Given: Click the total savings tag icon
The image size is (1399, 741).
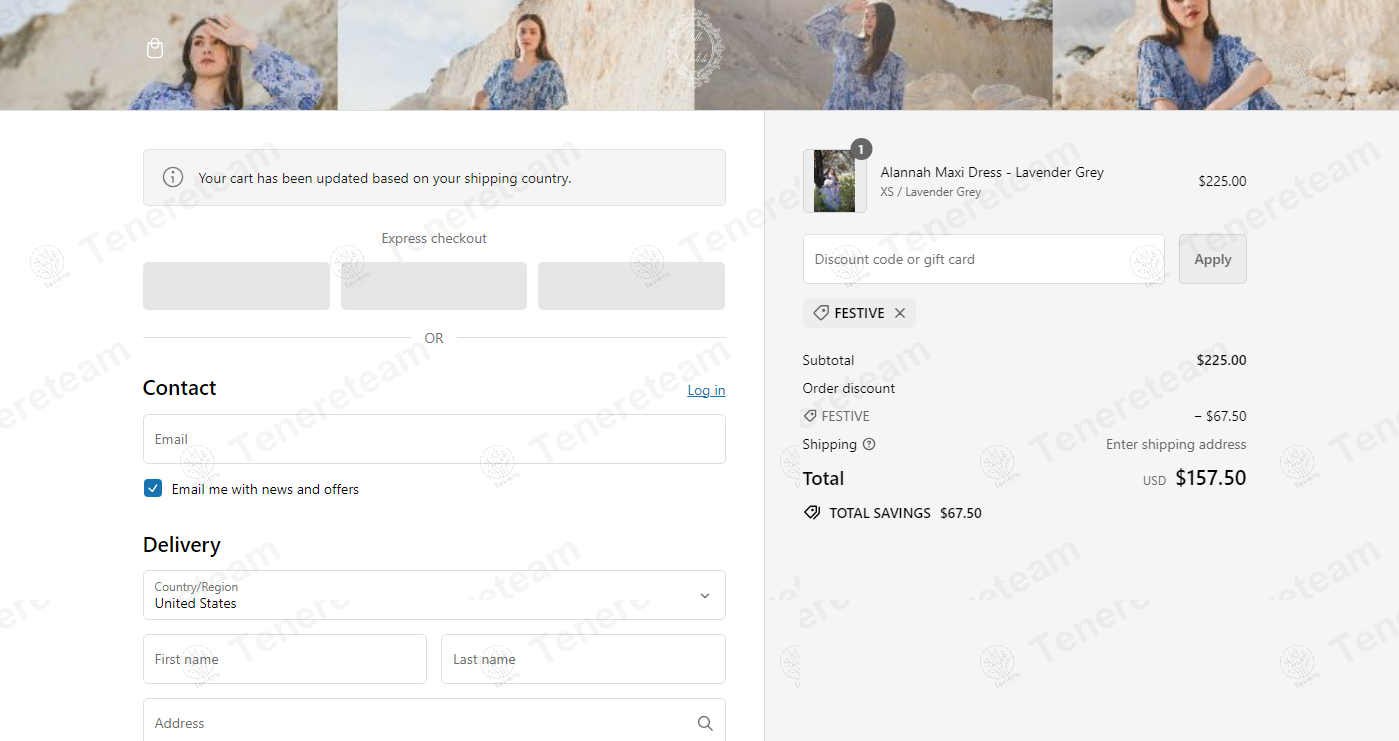Looking at the screenshot, I should [x=812, y=513].
